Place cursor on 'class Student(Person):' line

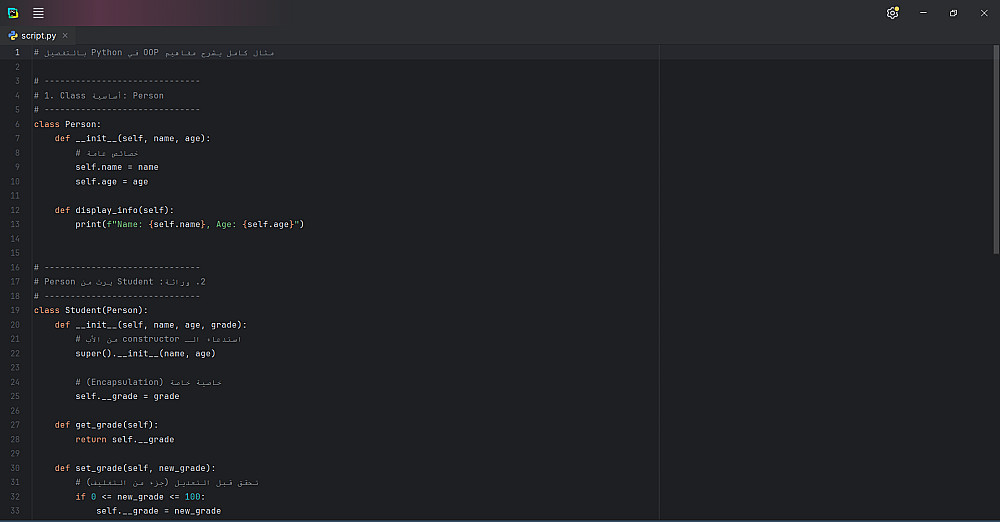90,310
